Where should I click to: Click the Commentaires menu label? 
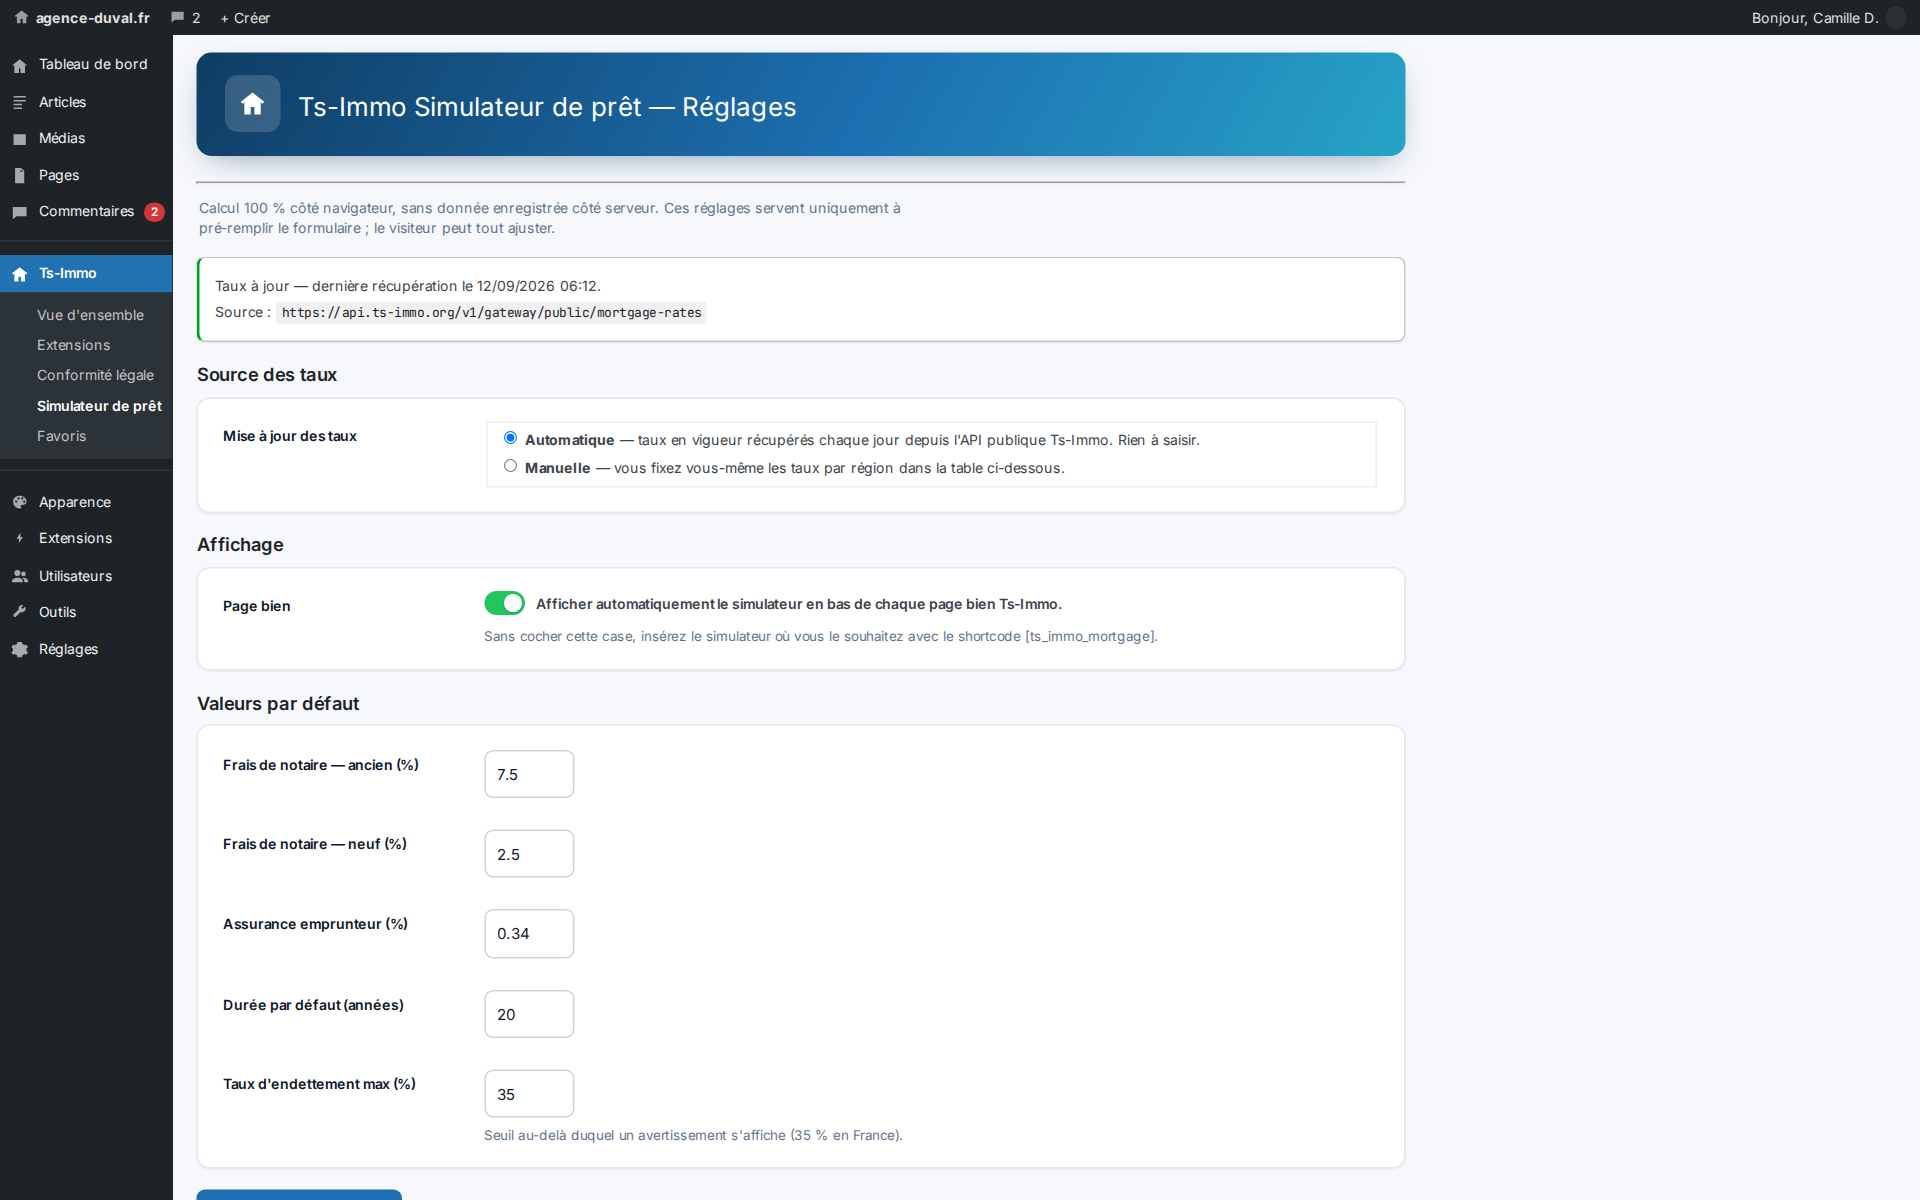86,211
